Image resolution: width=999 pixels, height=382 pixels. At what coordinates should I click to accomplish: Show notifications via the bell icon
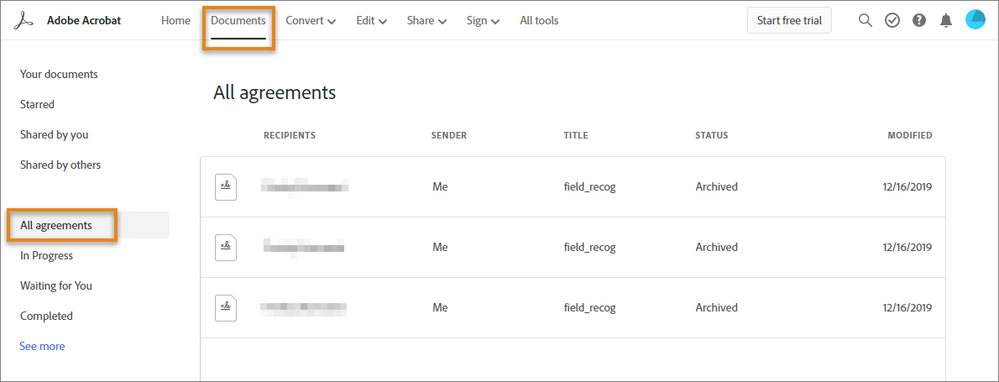946,20
